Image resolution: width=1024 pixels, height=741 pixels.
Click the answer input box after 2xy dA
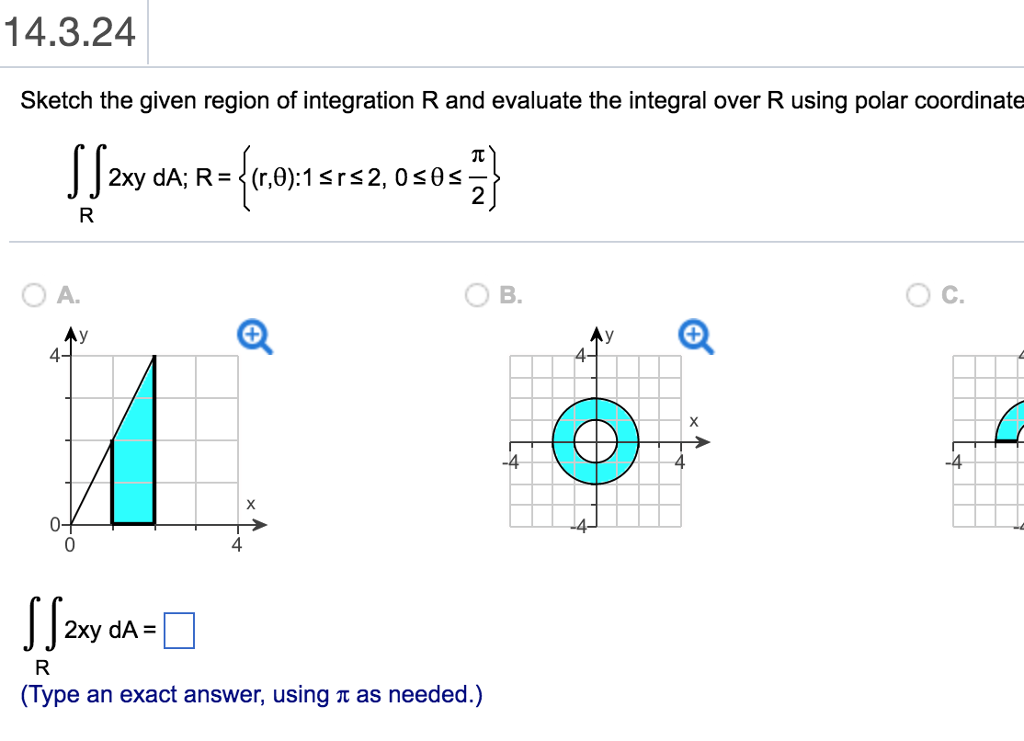(x=180, y=629)
